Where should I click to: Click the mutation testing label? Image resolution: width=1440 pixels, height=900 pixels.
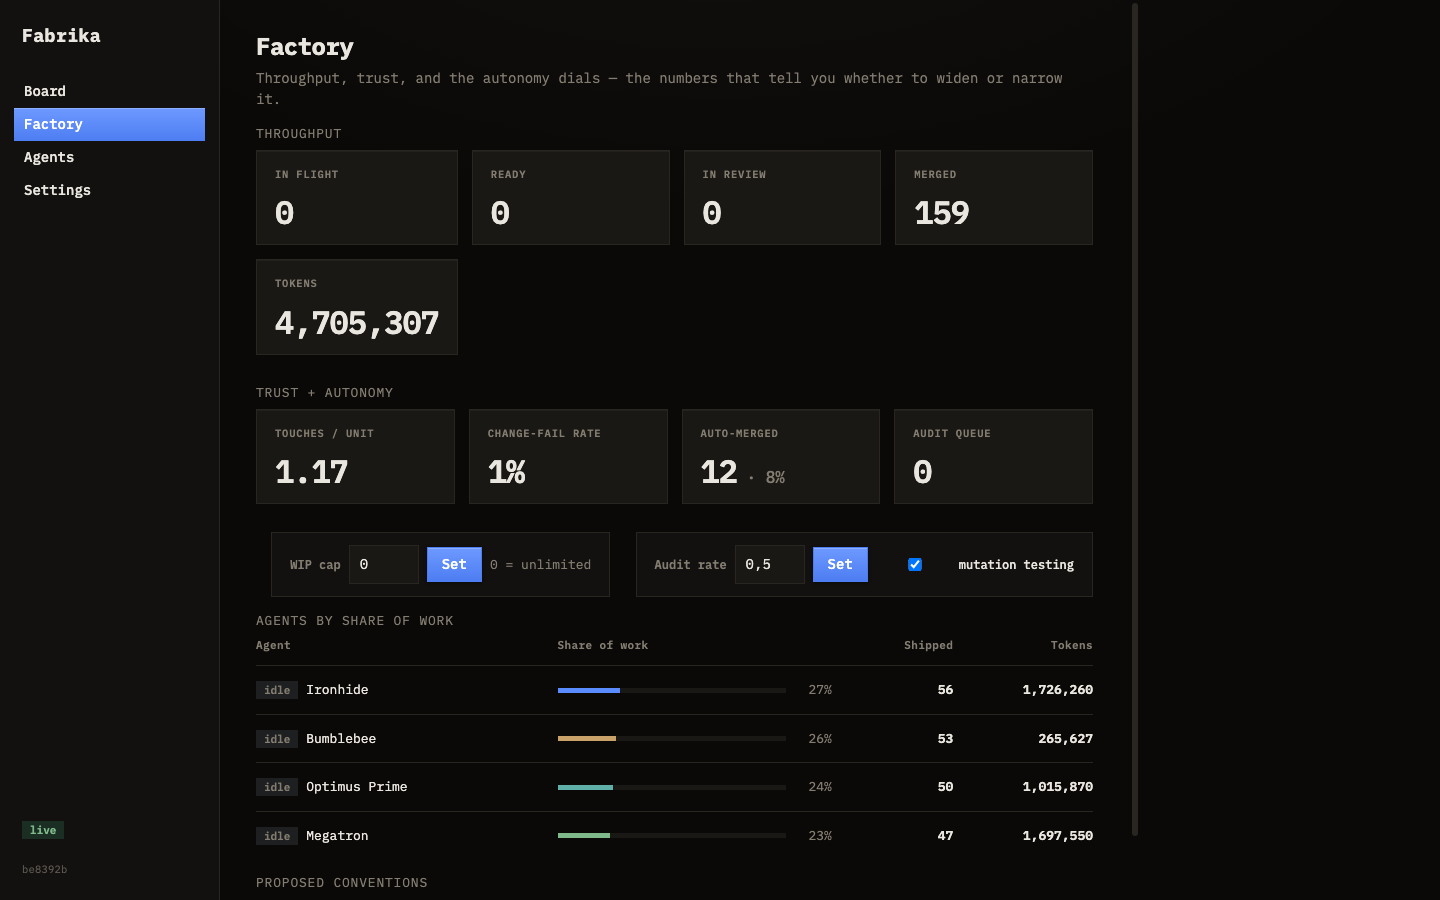coord(1016,565)
